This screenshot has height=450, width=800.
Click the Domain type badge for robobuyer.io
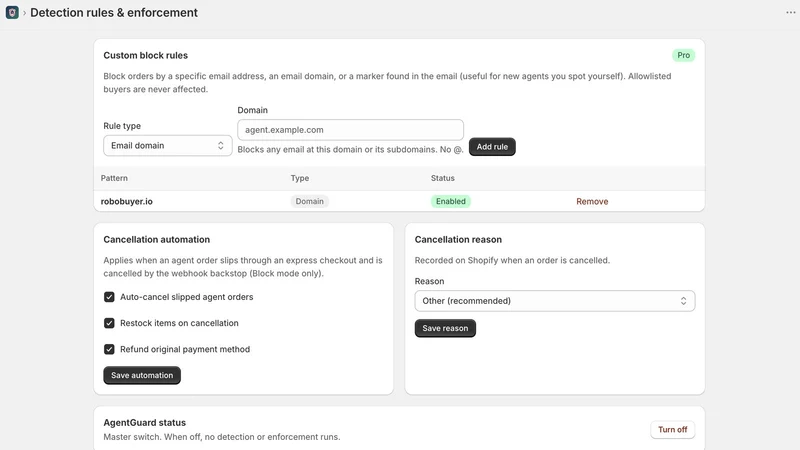click(310, 201)
